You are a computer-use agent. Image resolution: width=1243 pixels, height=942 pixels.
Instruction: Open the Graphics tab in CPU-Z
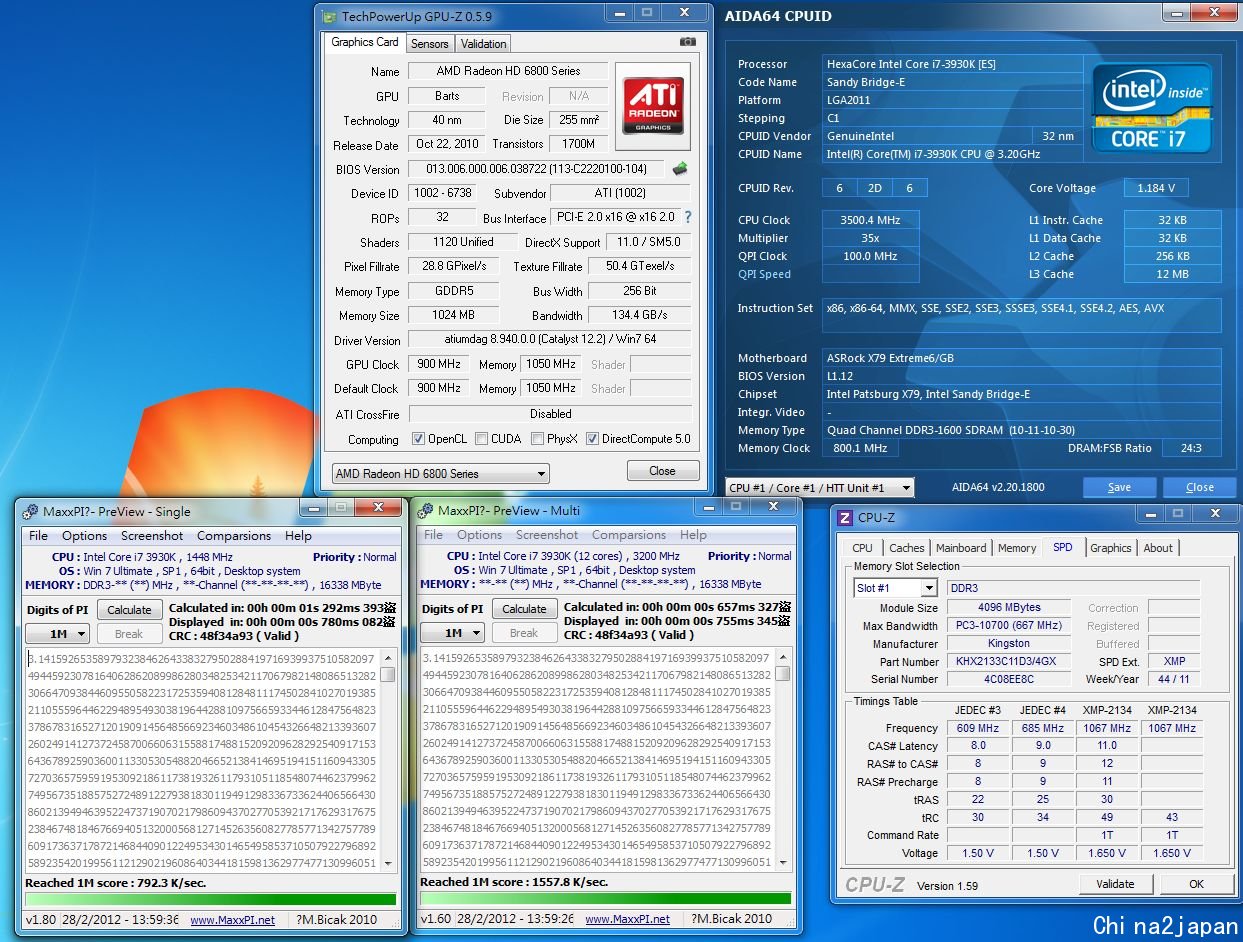(x=1111, y=548)
